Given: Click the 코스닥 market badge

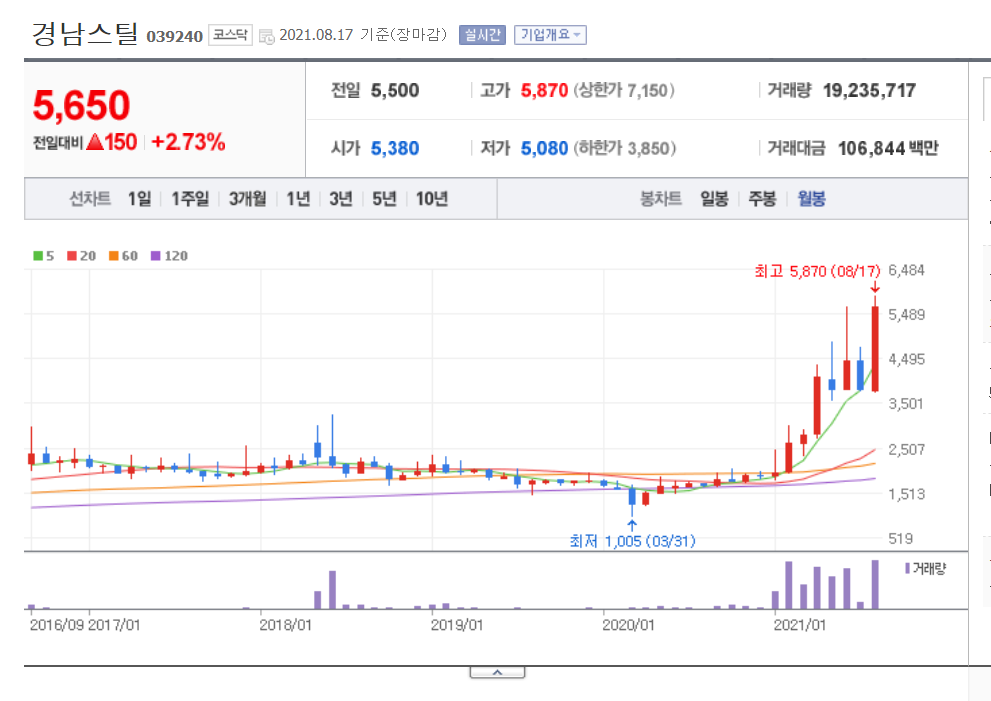Looking at the screenshot, I should point(230,35).
